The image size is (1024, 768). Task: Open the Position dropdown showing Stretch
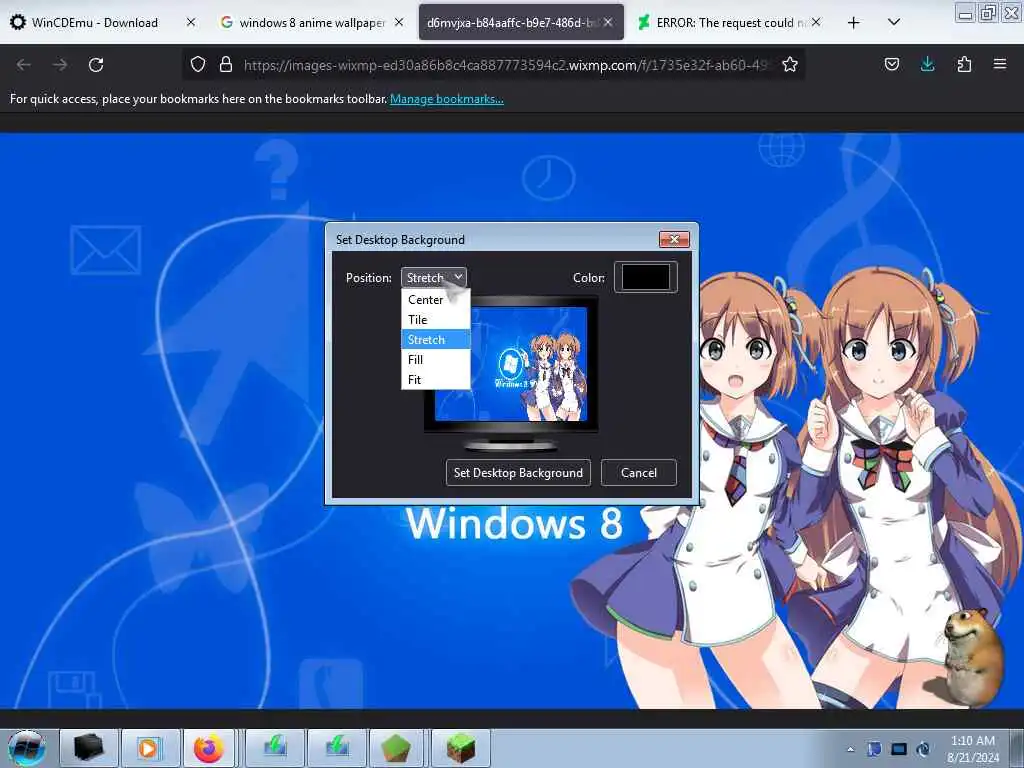434,278
